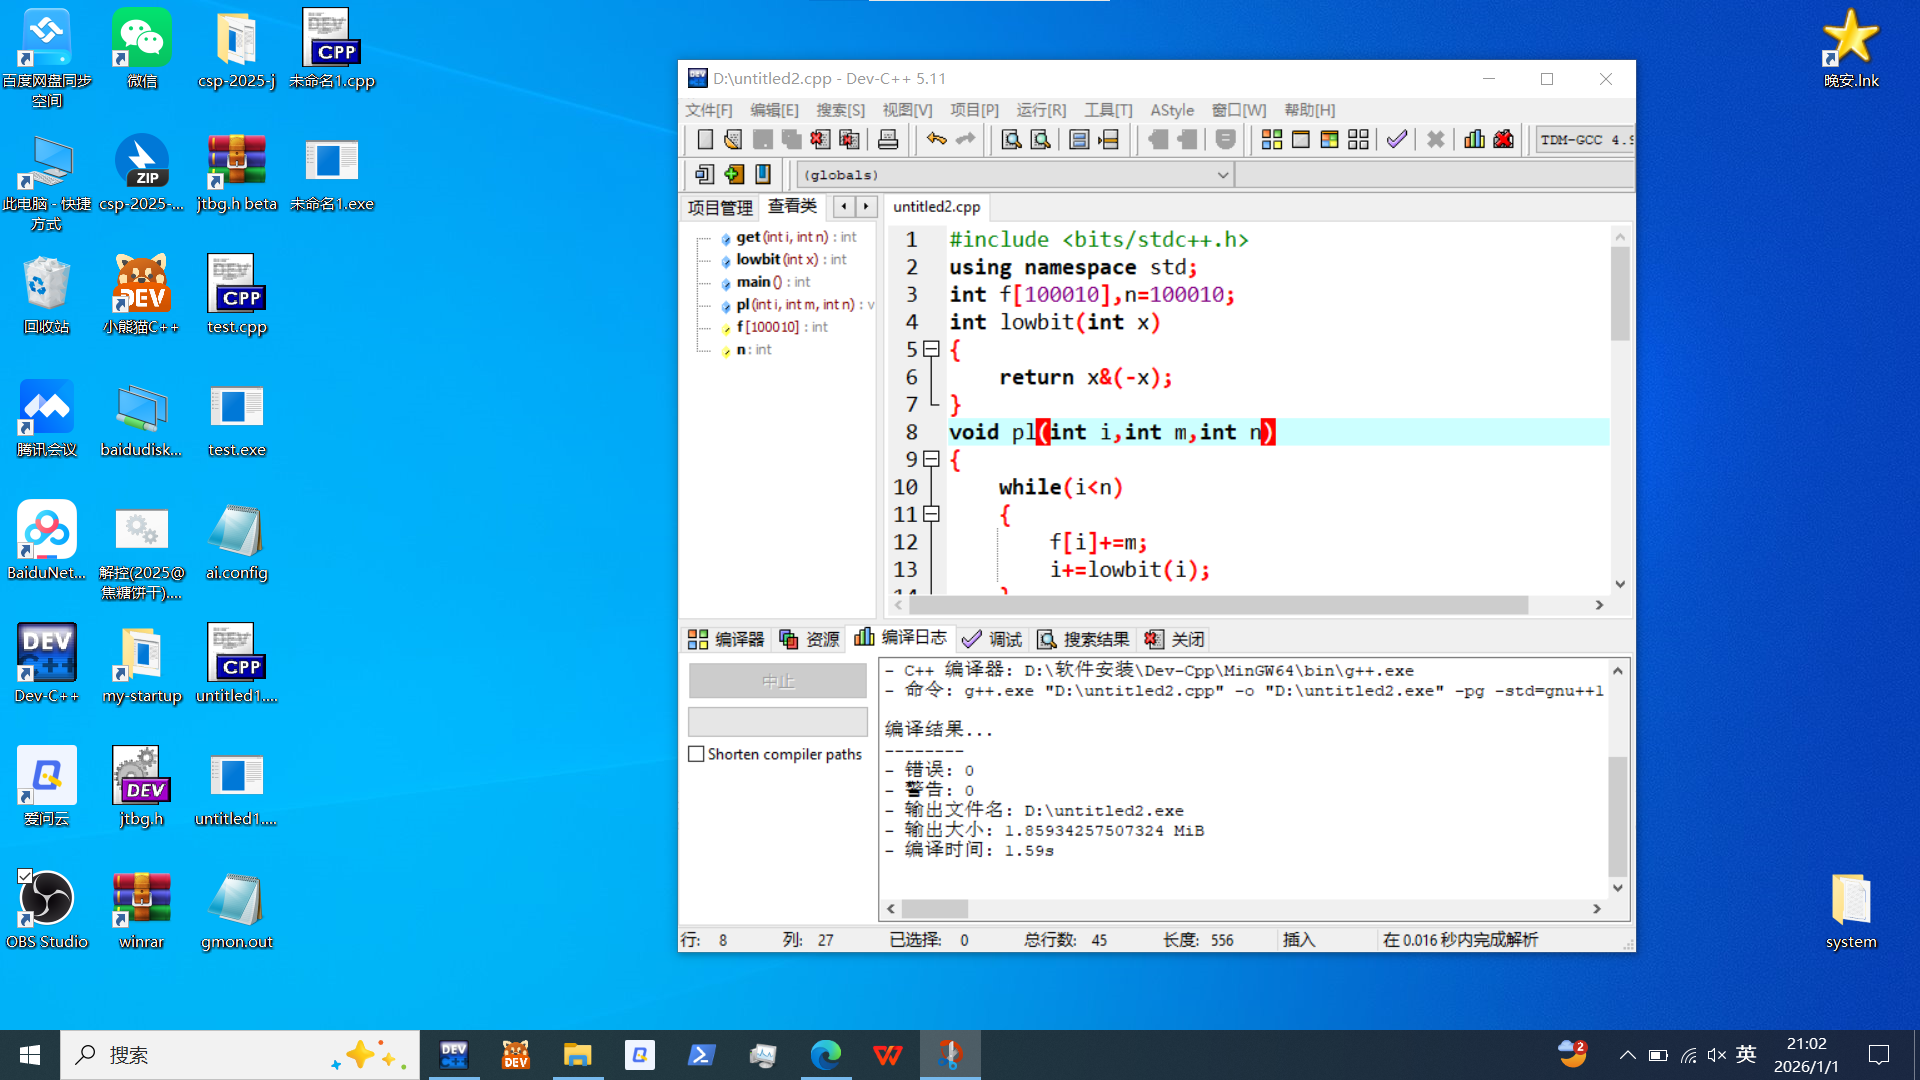Click the Compile colorful squares icon
Screen dimensions: 1920x1080
[x=1271, y=140]
